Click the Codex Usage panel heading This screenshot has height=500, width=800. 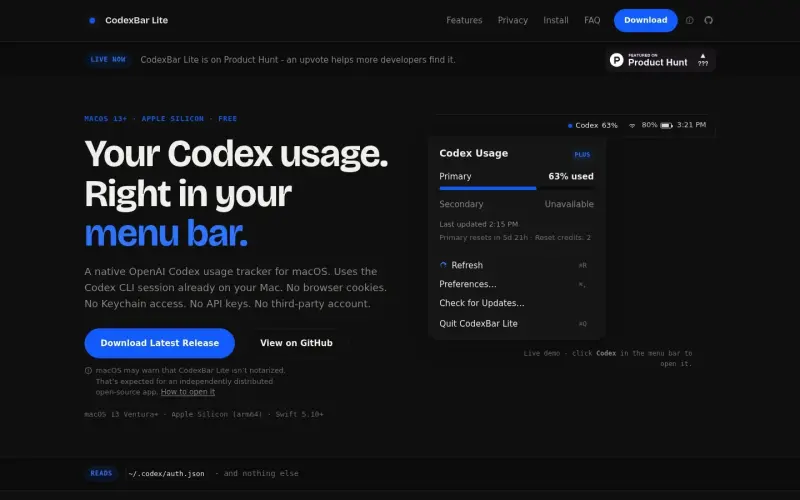(473, 153)
